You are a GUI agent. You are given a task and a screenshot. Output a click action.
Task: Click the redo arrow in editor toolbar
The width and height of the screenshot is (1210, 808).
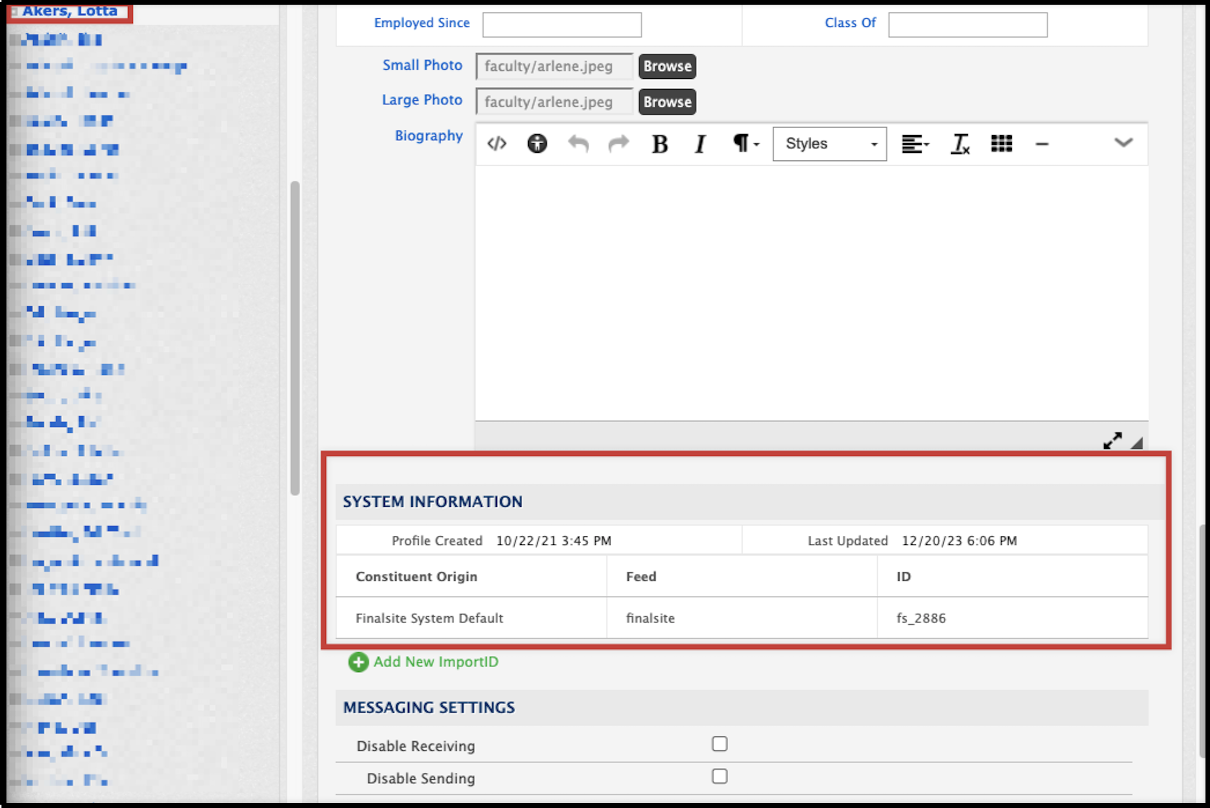coord(619,144)
